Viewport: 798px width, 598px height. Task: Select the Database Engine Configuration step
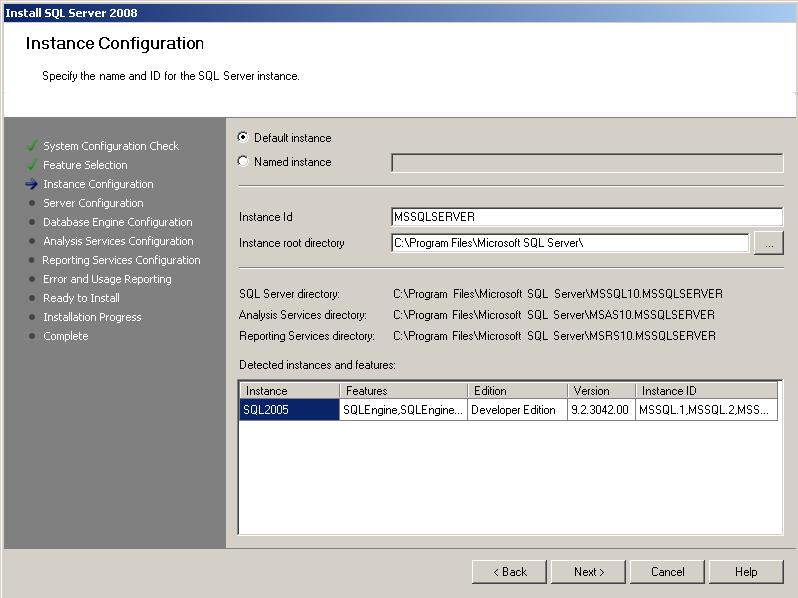118,222
